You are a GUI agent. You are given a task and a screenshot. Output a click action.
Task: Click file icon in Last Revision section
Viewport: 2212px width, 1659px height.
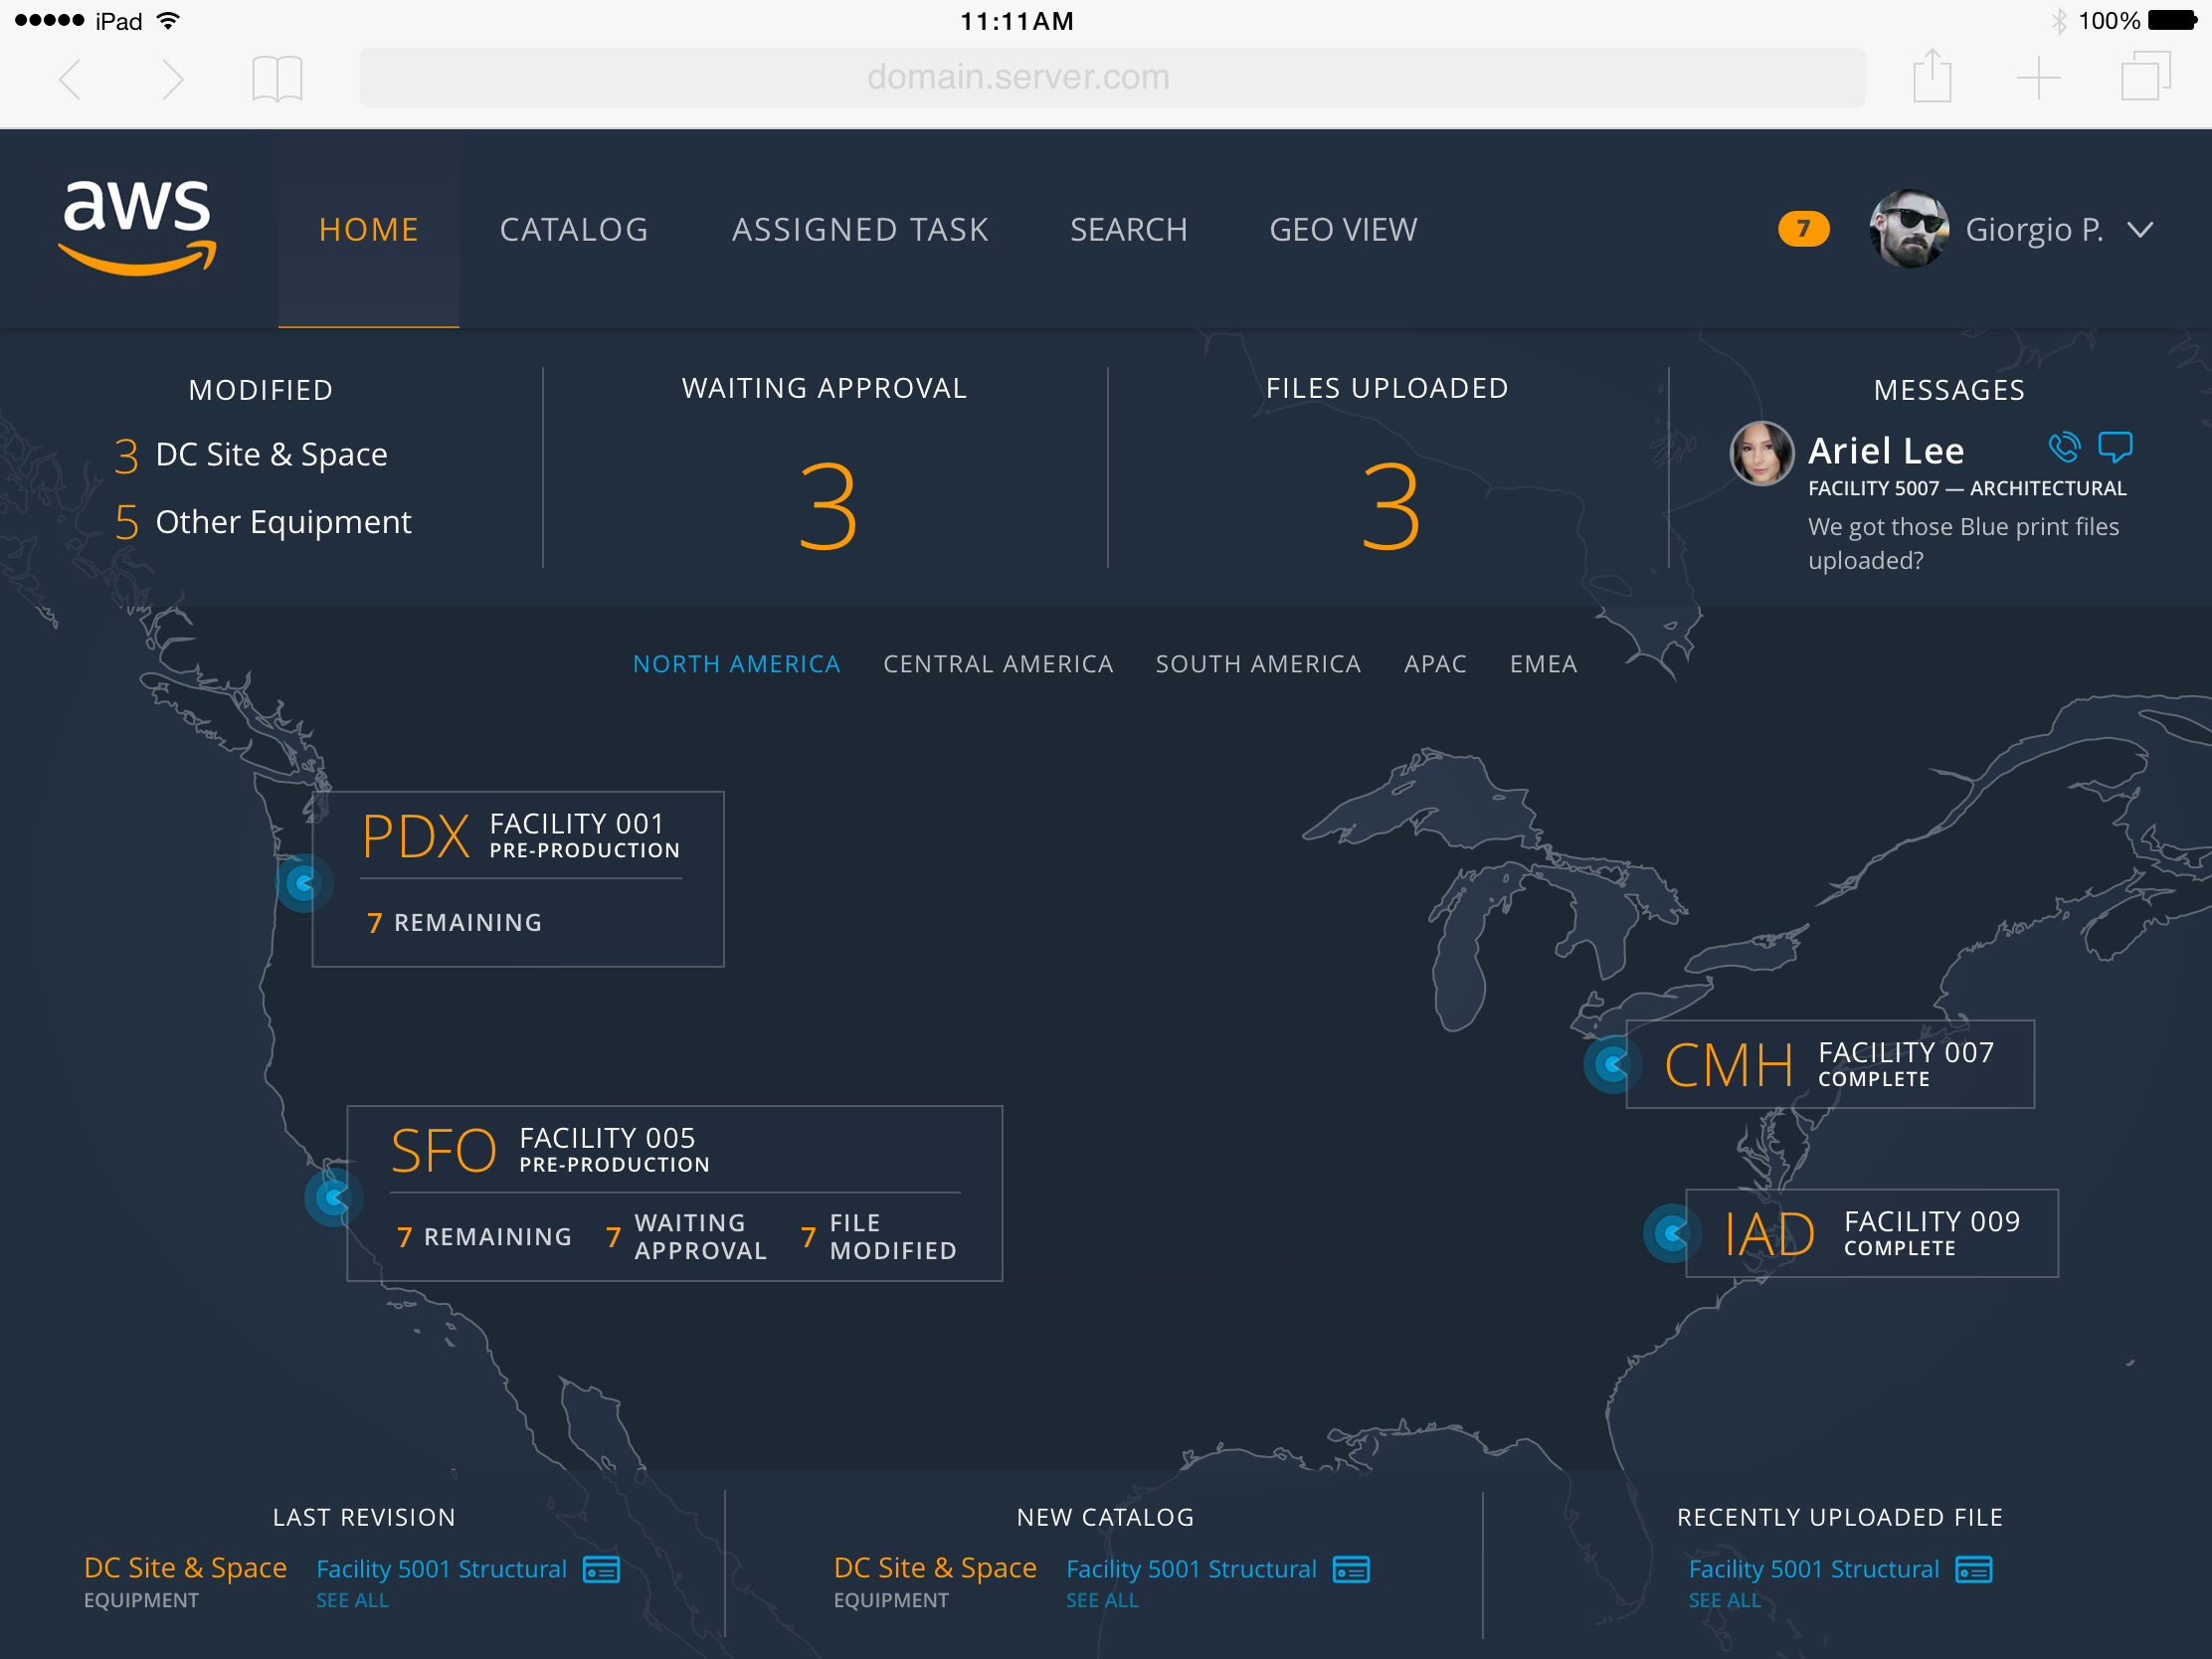pos(601,1570)
